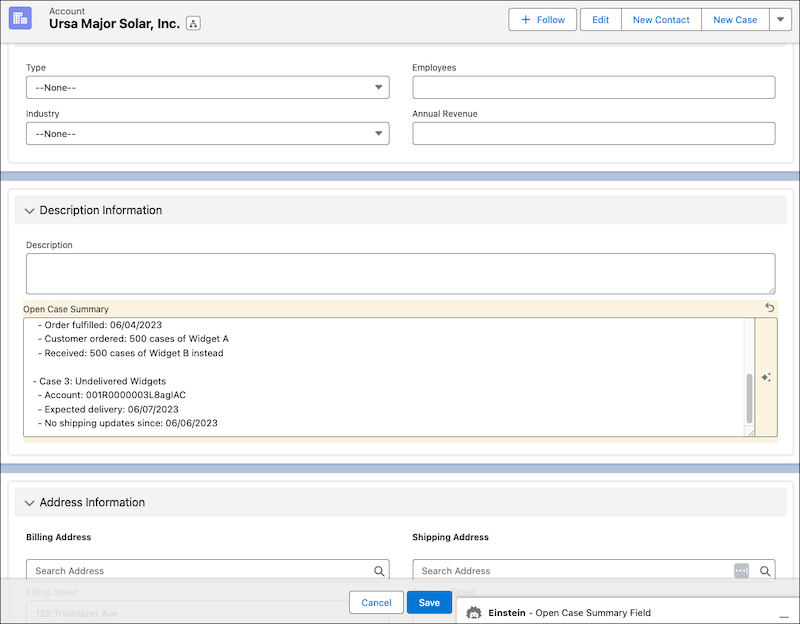Viewport: 800px width, 624px height.
Task: Click the New Case button
Action: coord(735,19)
